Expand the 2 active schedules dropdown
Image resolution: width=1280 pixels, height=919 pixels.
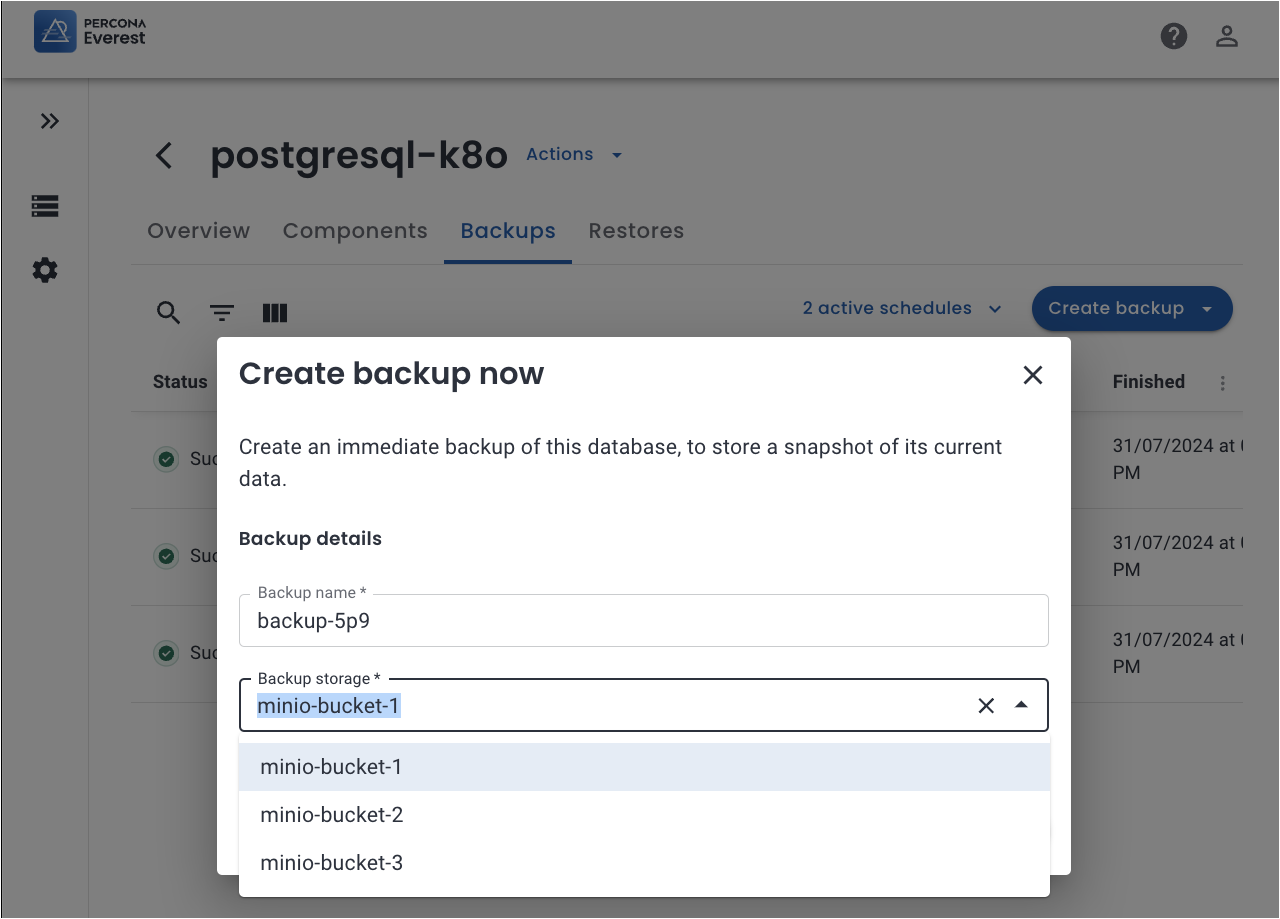pos(901,308)
